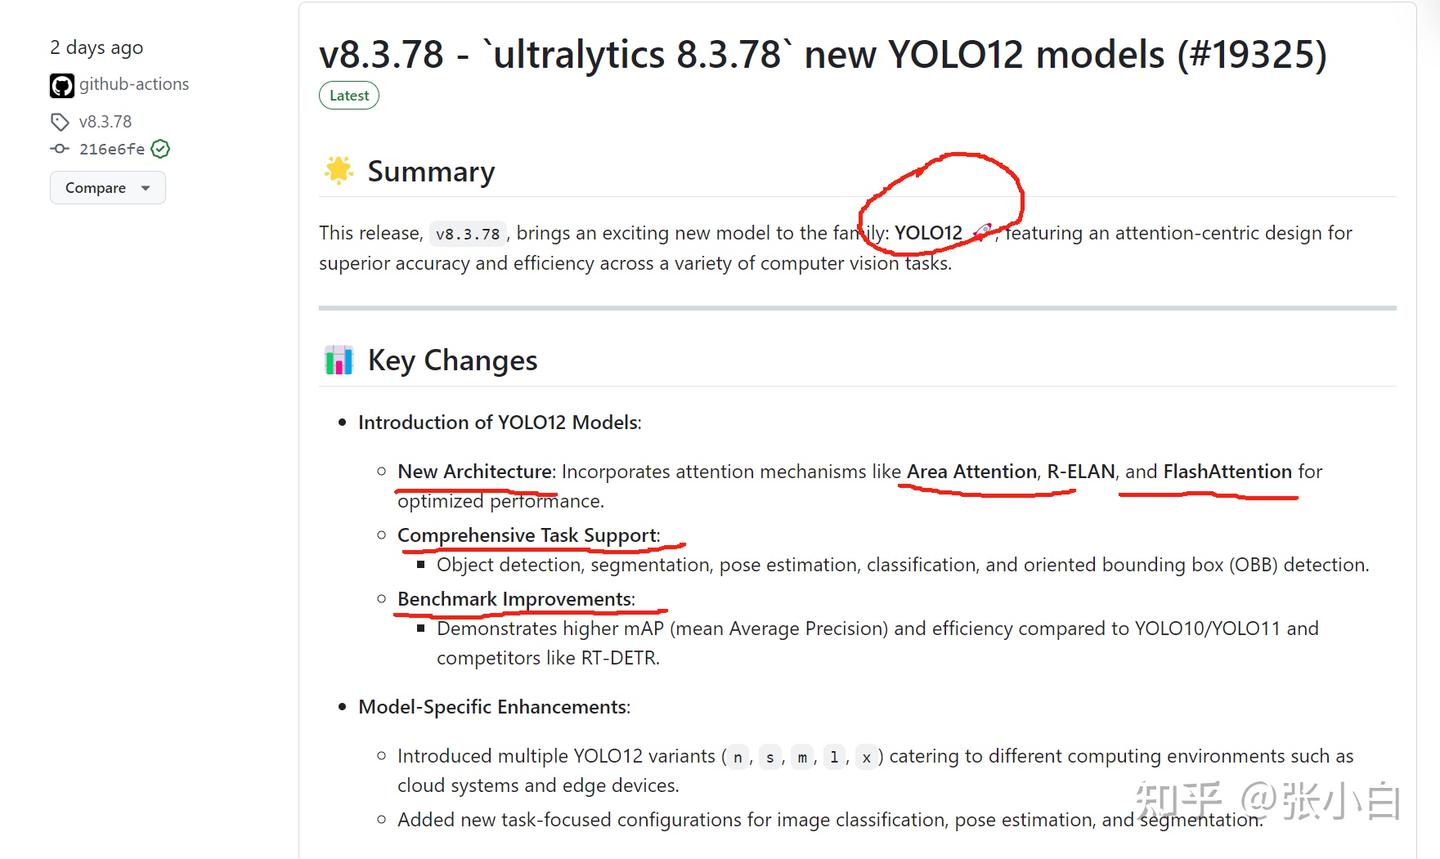Click the Key Changes section heading
Image resolution: width=1440 pixels, height=859 pixels.
452,360
